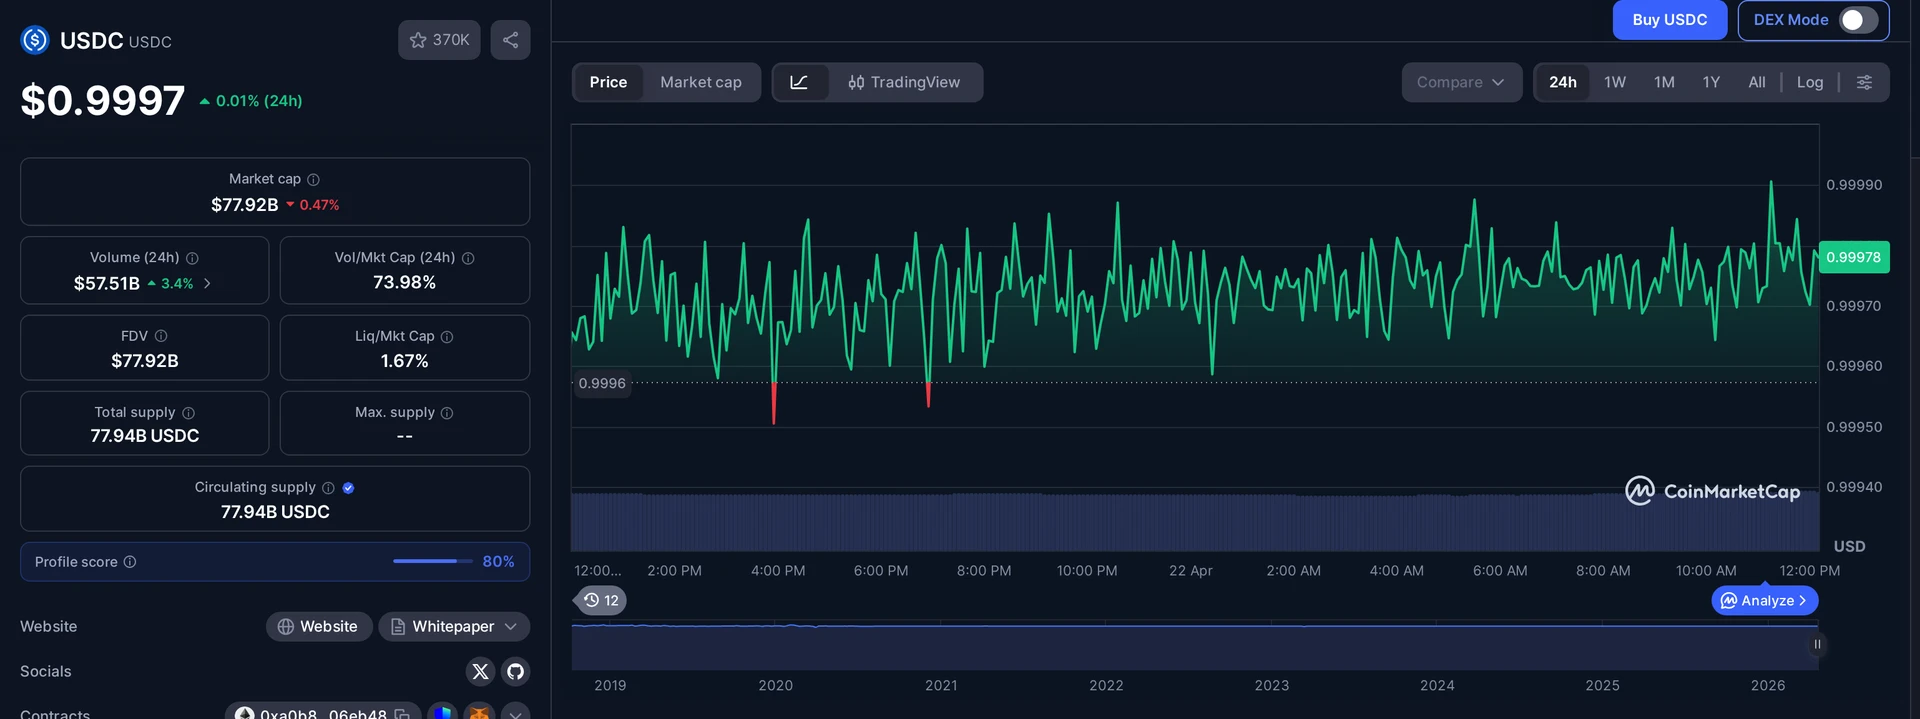Open FDV info icon

pos(161,336)
